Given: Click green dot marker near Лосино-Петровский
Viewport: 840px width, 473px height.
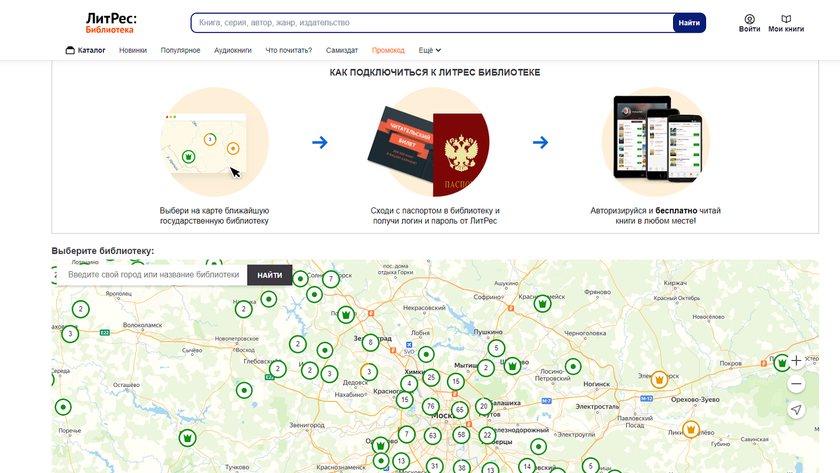Looking at the screenshot, I should coord(573,367).
